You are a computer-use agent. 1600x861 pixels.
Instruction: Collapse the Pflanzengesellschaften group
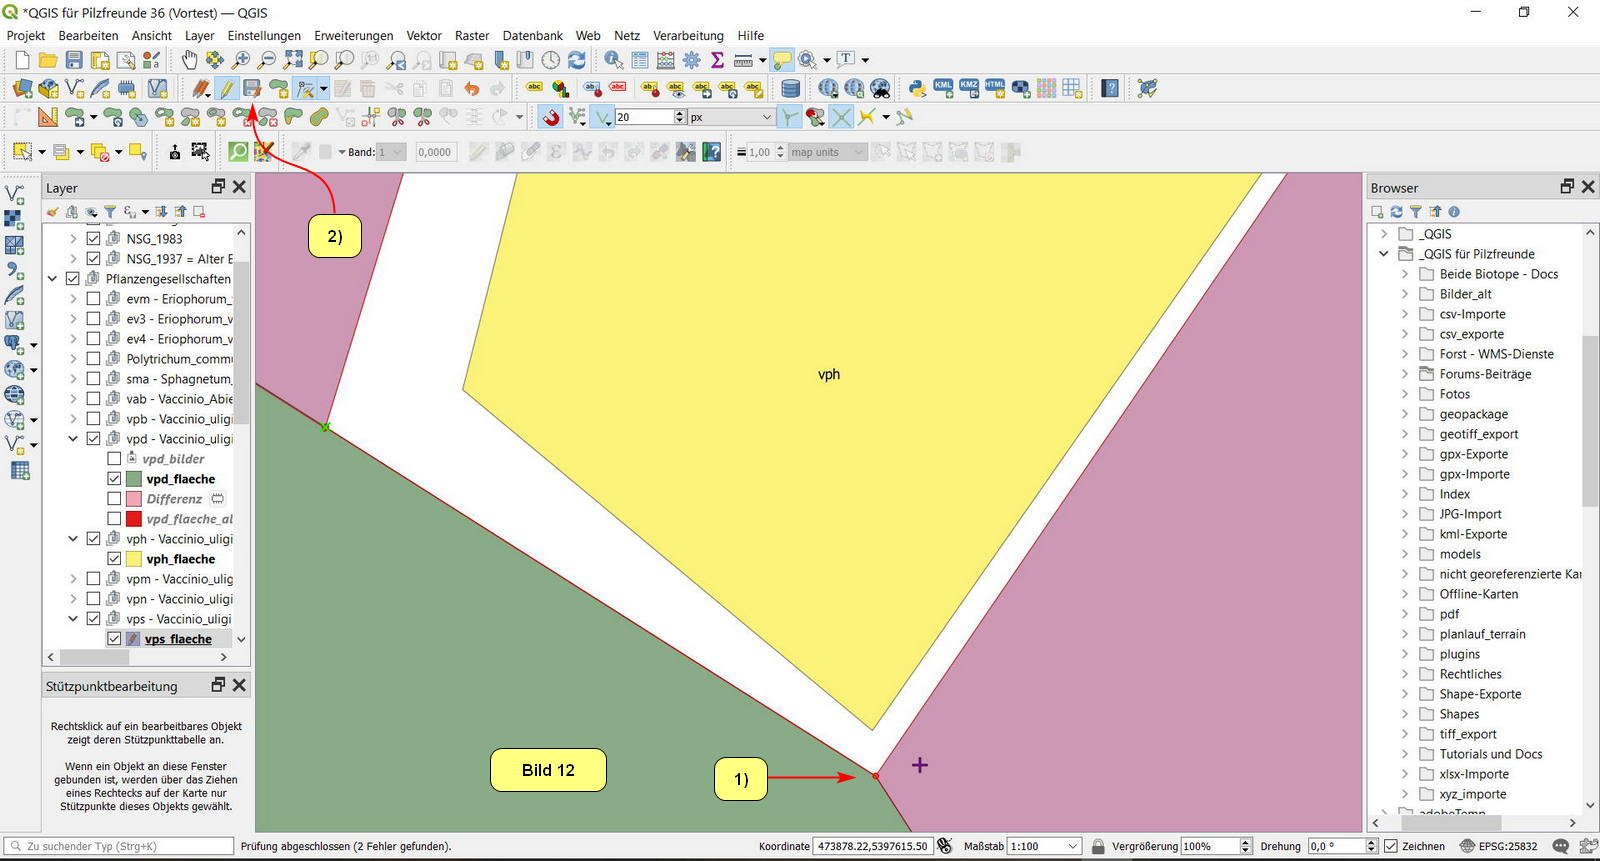(x=53, y=279)
